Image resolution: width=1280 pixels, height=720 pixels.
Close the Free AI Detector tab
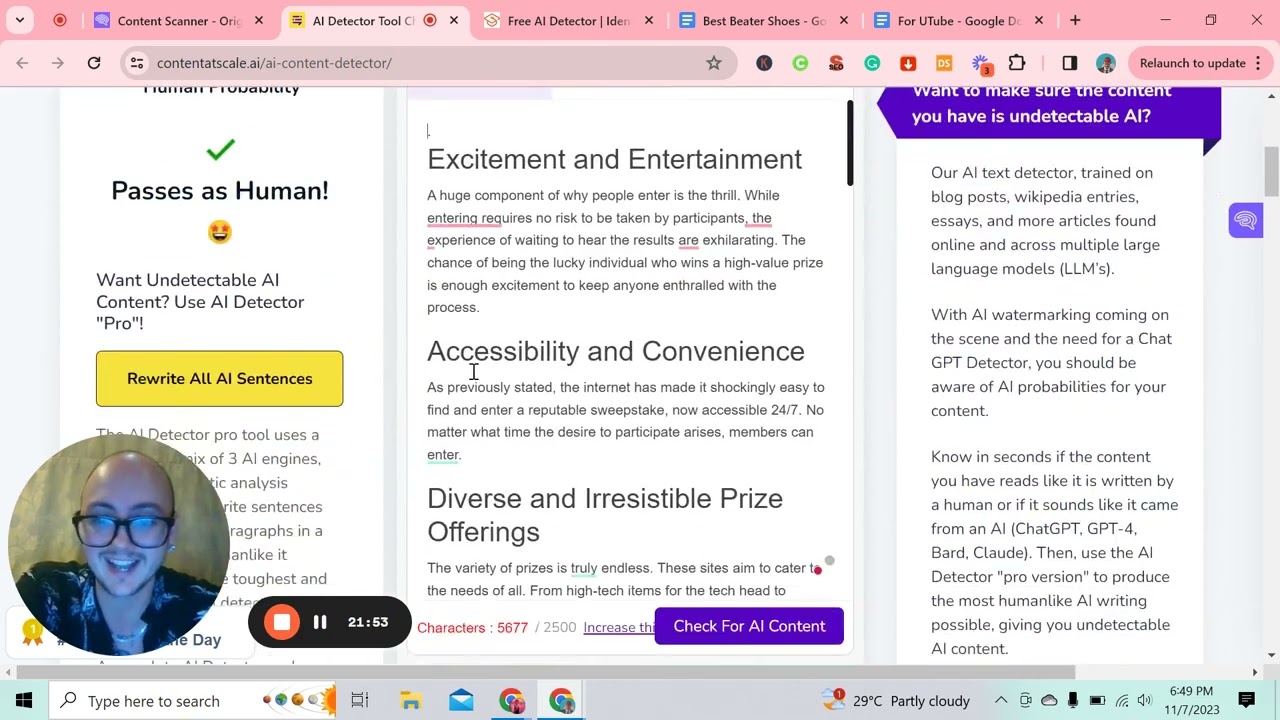pos(649,20)
